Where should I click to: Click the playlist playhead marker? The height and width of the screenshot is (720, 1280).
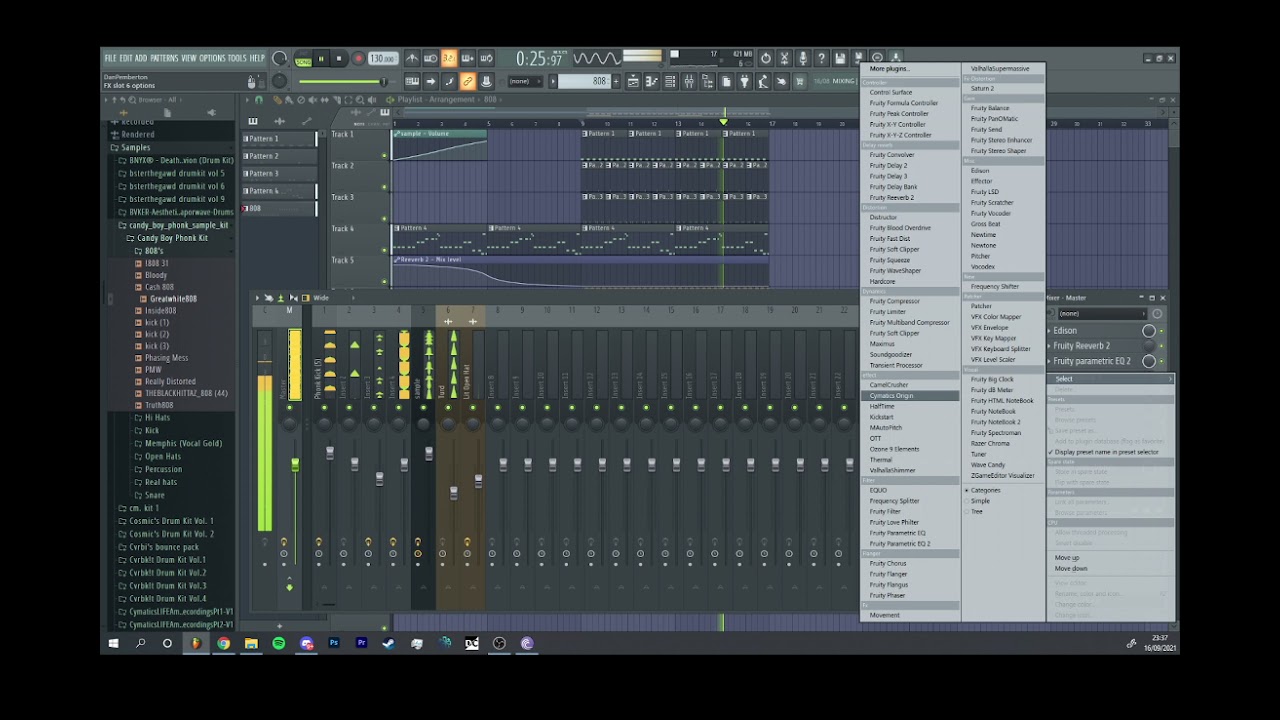(x=723, y=122)
